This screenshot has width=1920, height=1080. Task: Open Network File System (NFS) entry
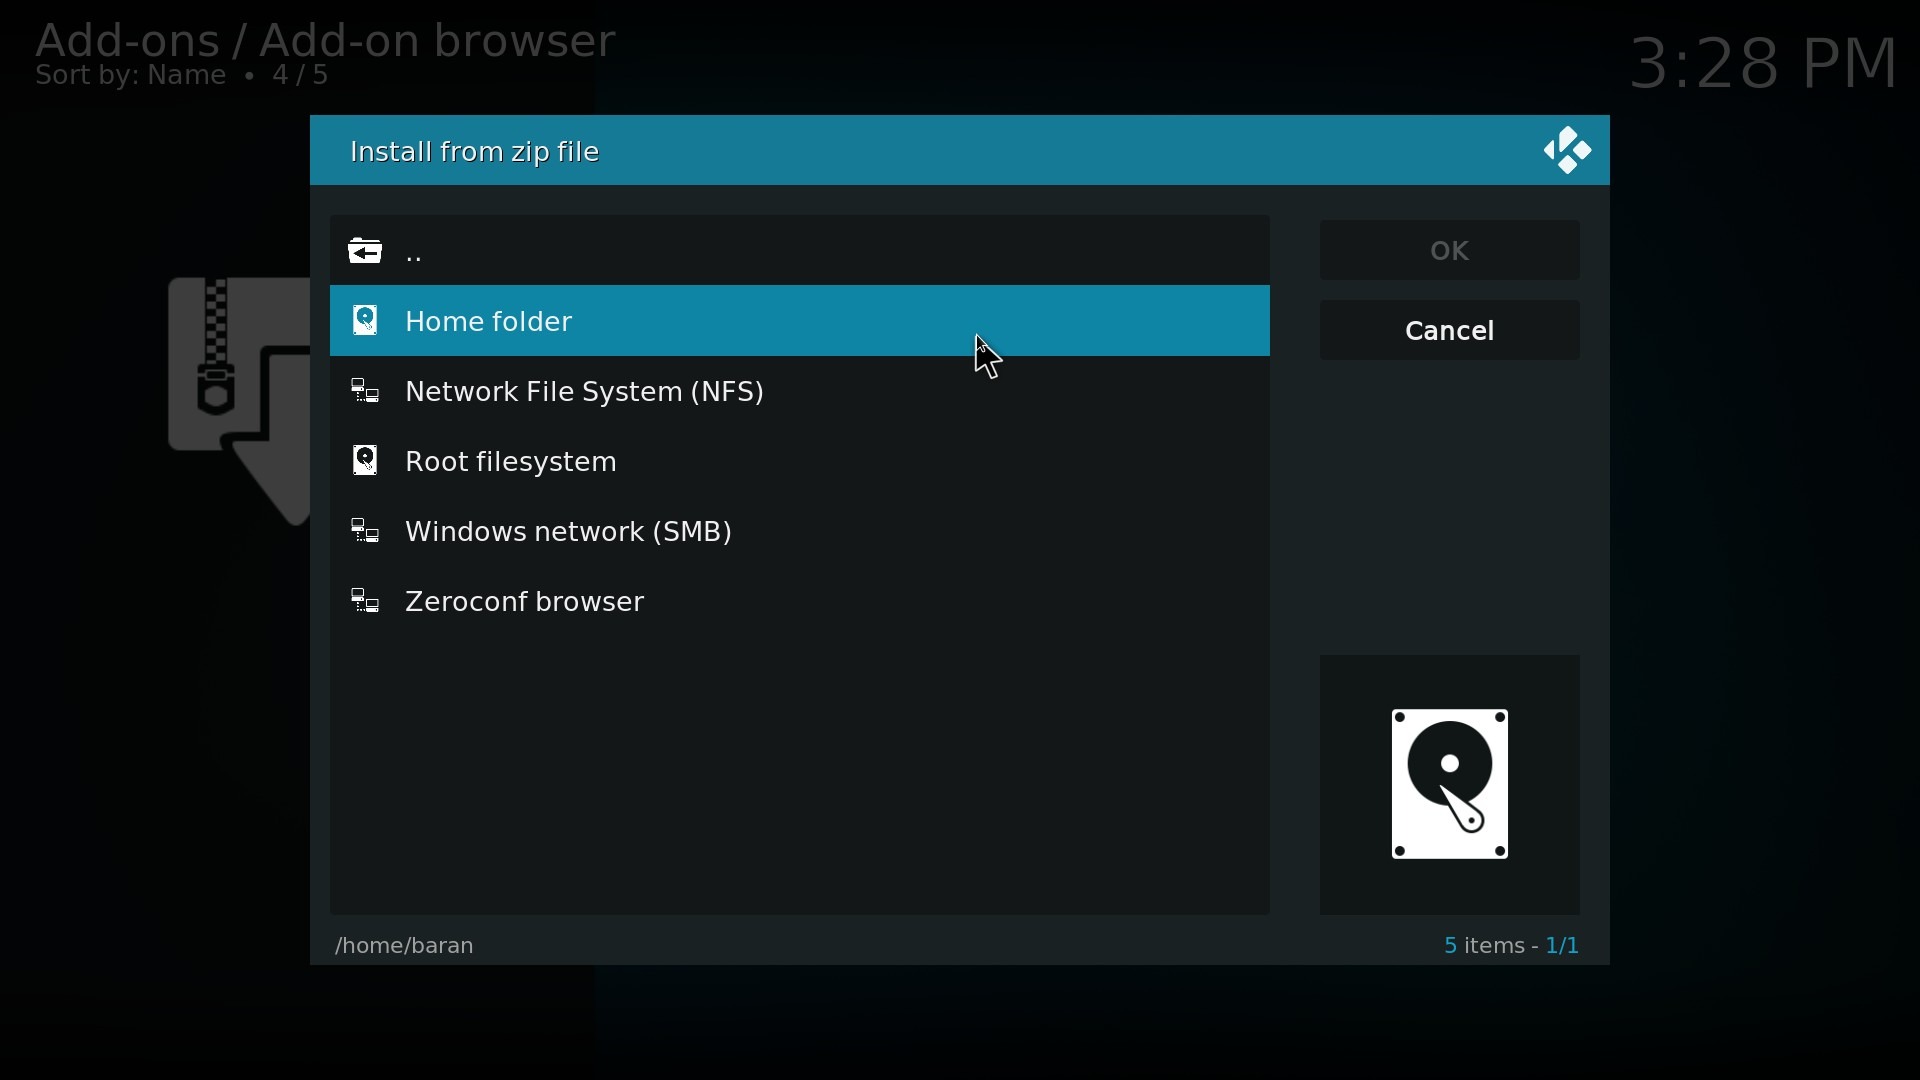585,393
